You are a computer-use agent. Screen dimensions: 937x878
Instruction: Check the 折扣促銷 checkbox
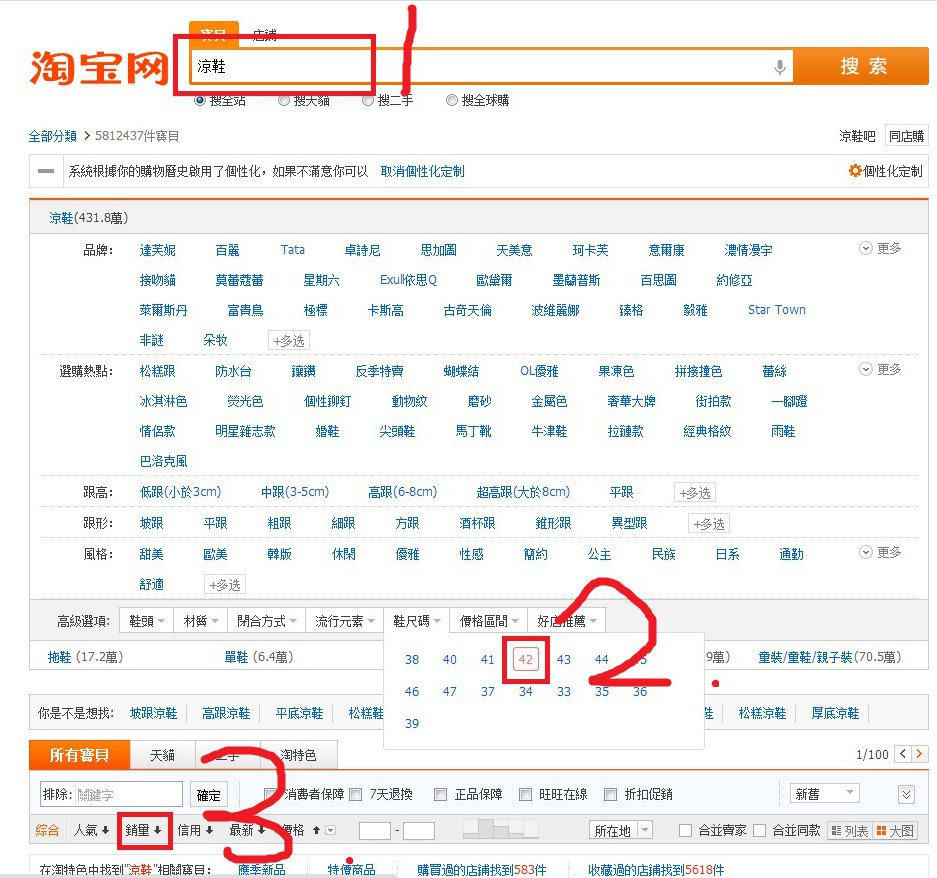pyautogui.click(x=610, y=794)
